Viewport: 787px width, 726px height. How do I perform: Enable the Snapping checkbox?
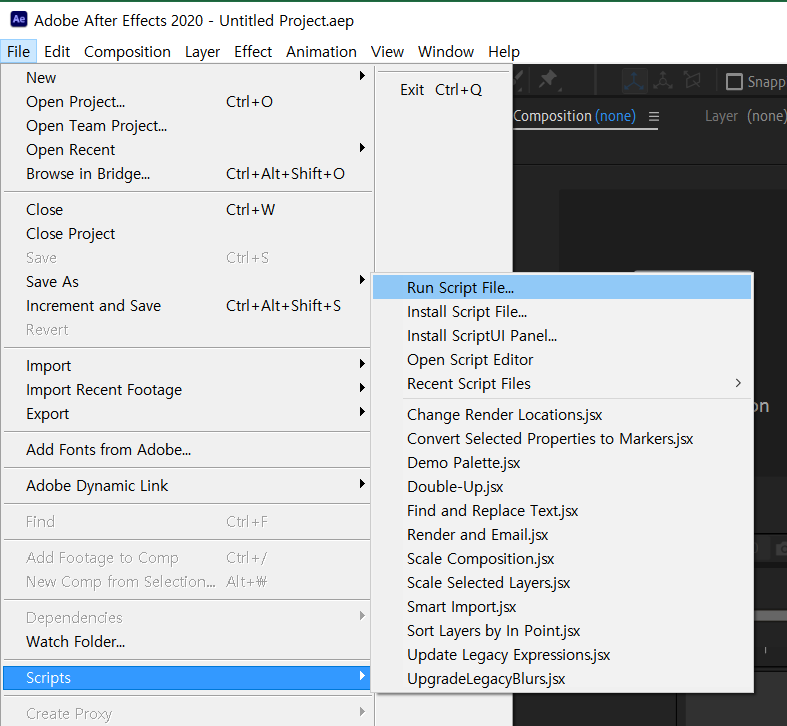point(734,81)
